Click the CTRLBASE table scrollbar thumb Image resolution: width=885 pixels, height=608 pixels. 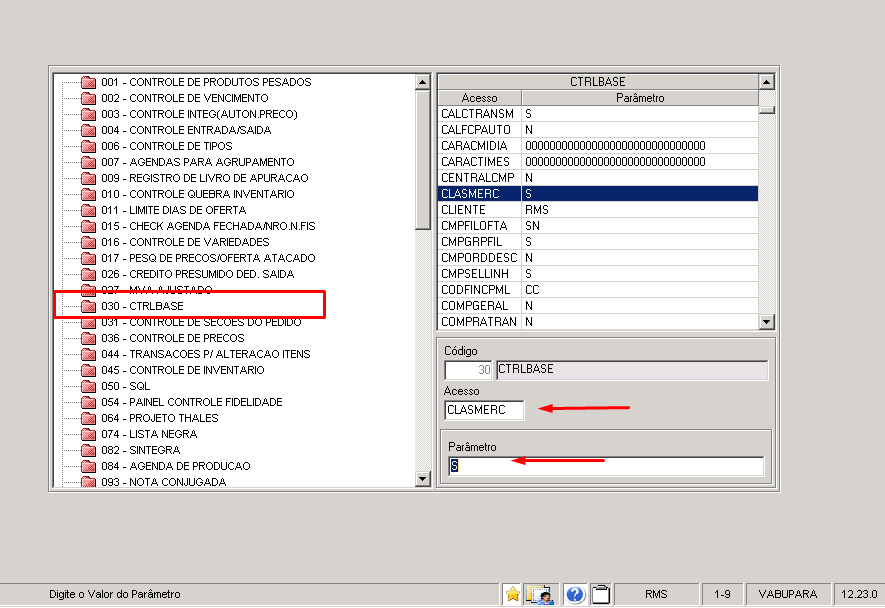[766, 110]
